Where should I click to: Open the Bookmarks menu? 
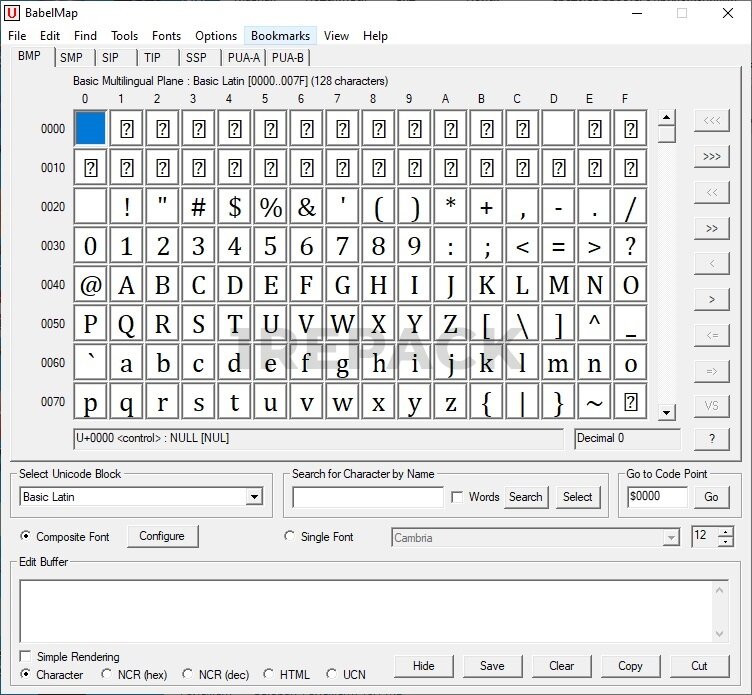pyautogui.click(x=280, y=36)
